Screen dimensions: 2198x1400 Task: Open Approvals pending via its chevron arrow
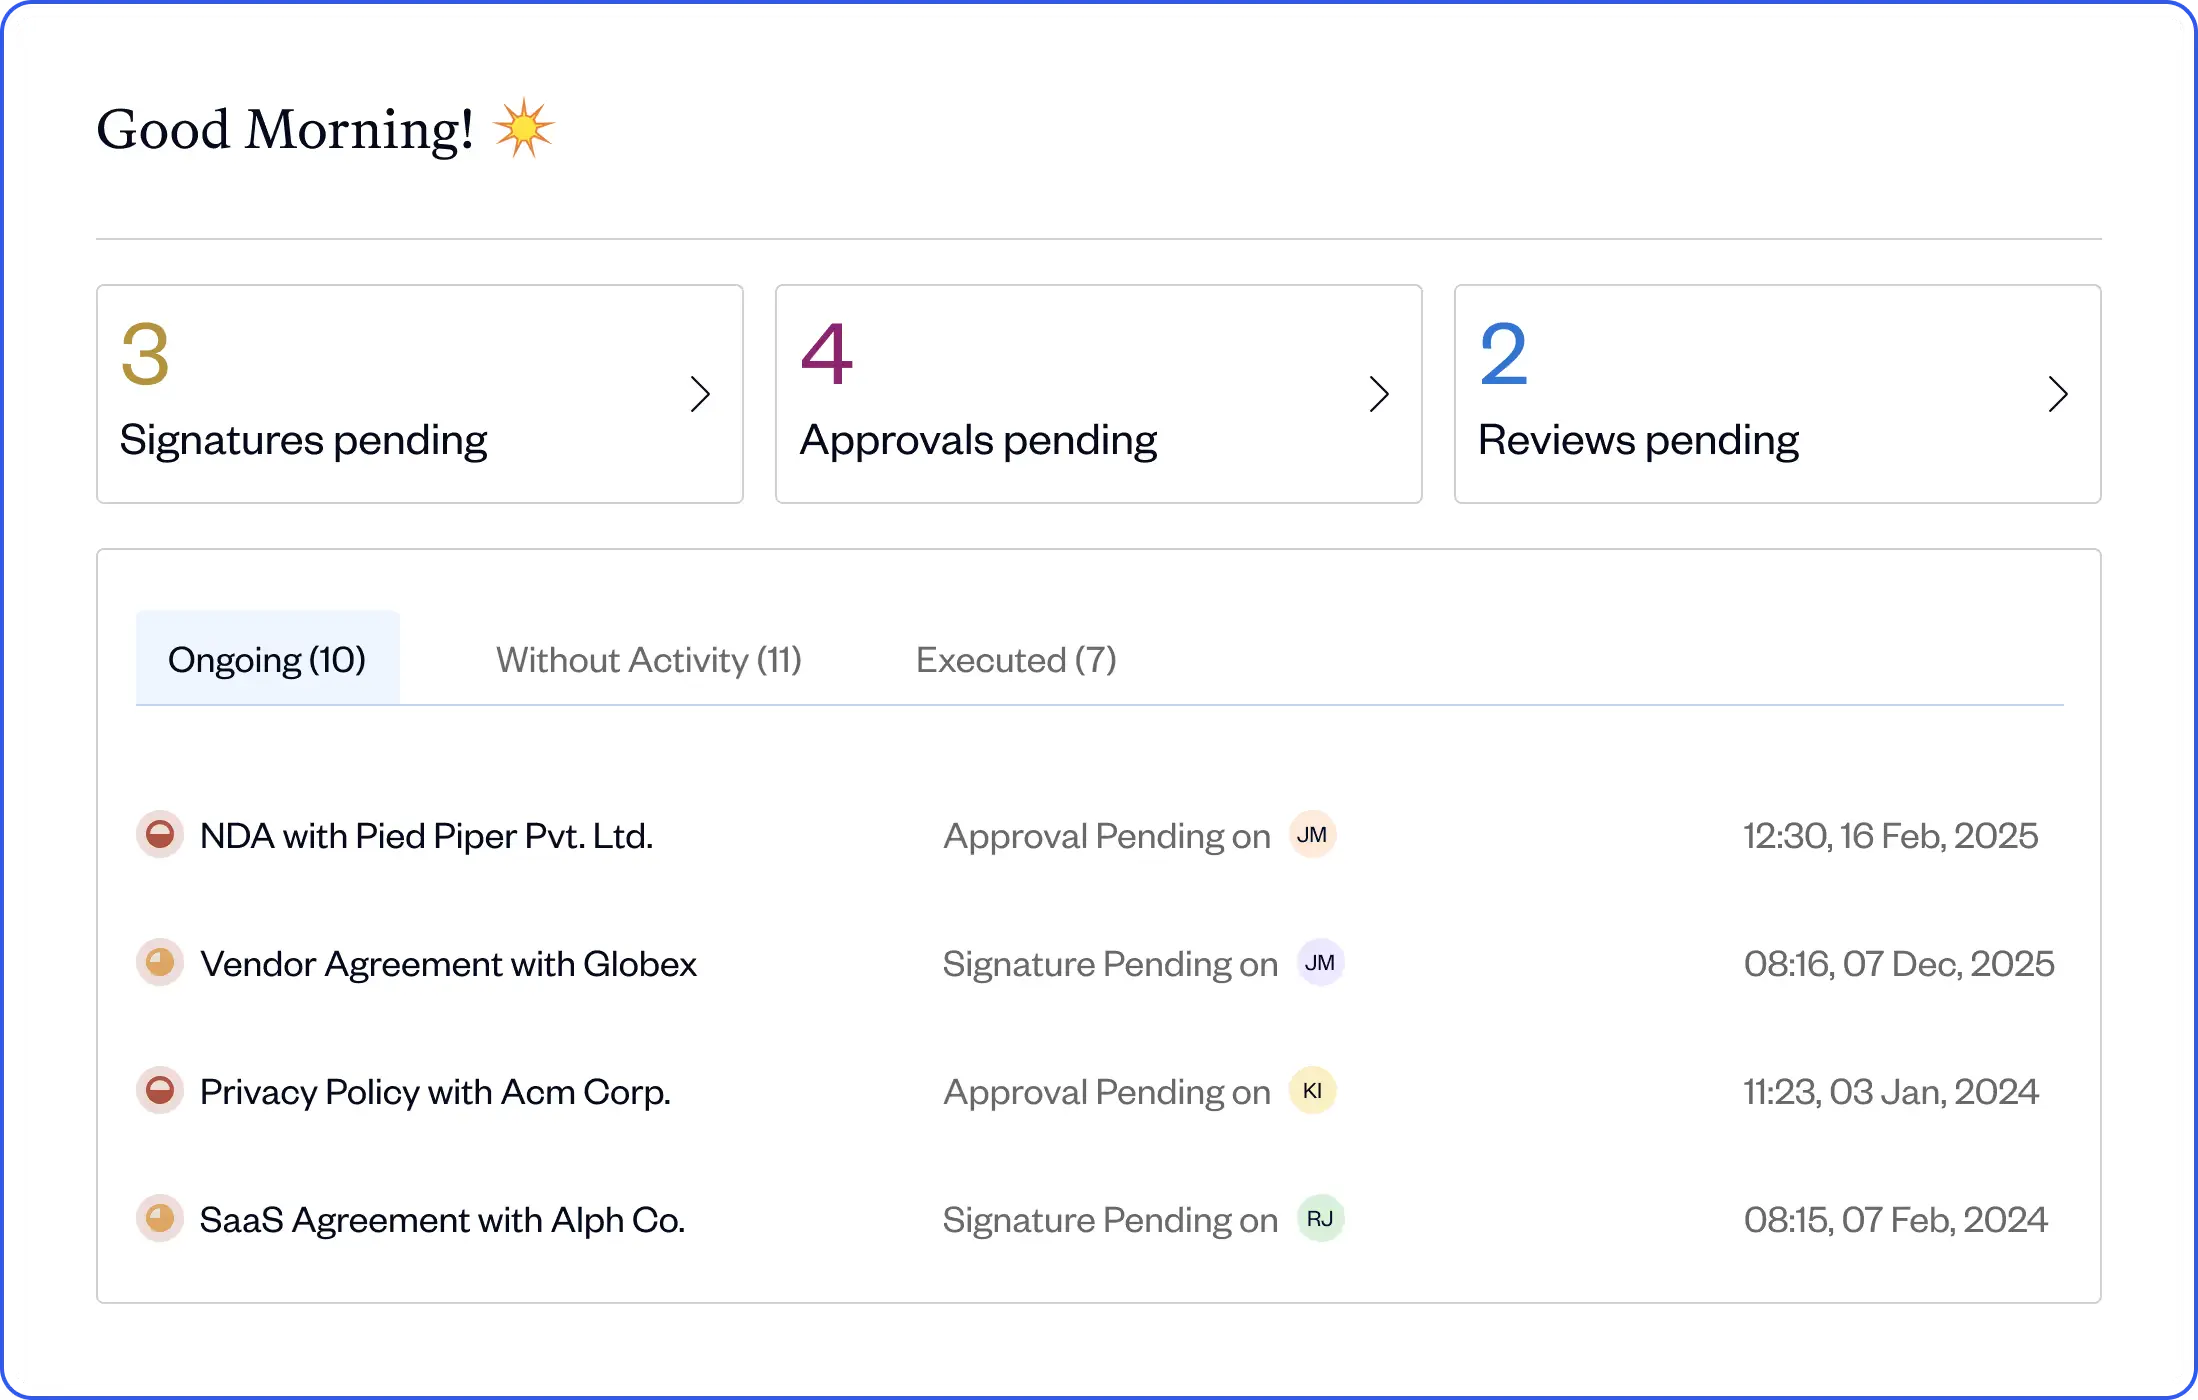click(x=1380, y=394)
